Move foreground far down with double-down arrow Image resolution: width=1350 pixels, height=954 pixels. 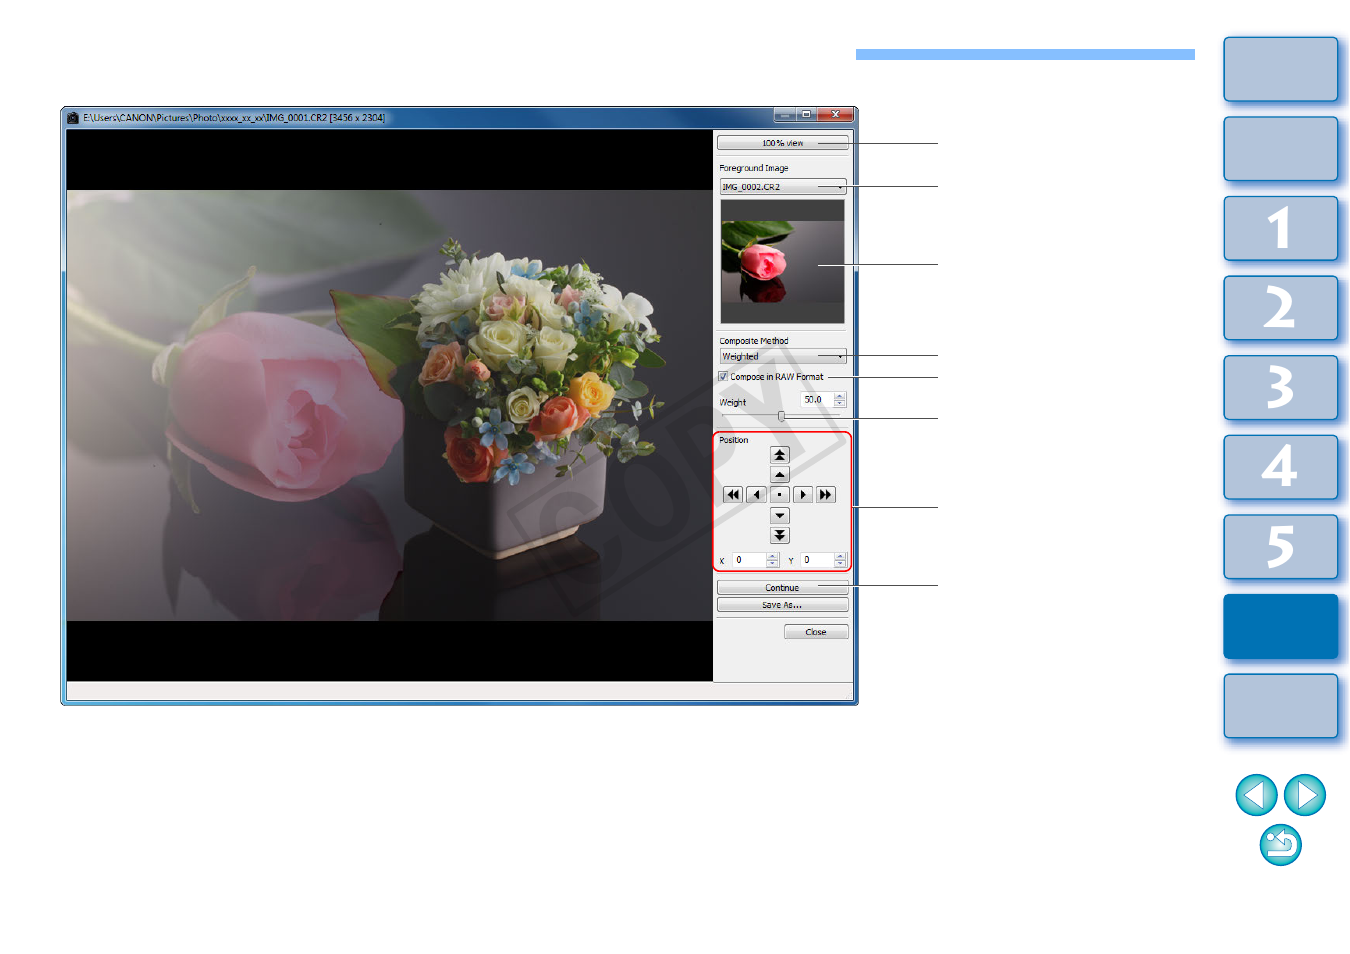[780, 536]
